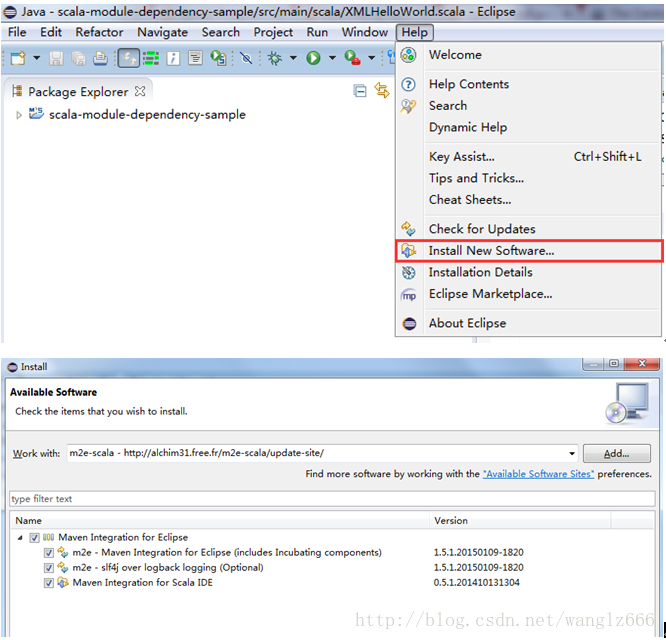Open the File menu
666x640 pixels.
click(x=17, y=32)
